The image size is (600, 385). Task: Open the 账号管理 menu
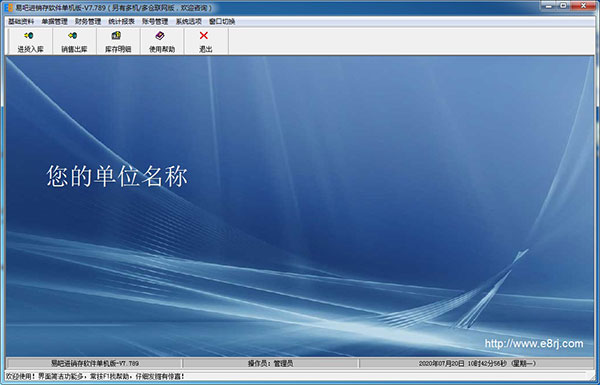(x=155, y=21)
